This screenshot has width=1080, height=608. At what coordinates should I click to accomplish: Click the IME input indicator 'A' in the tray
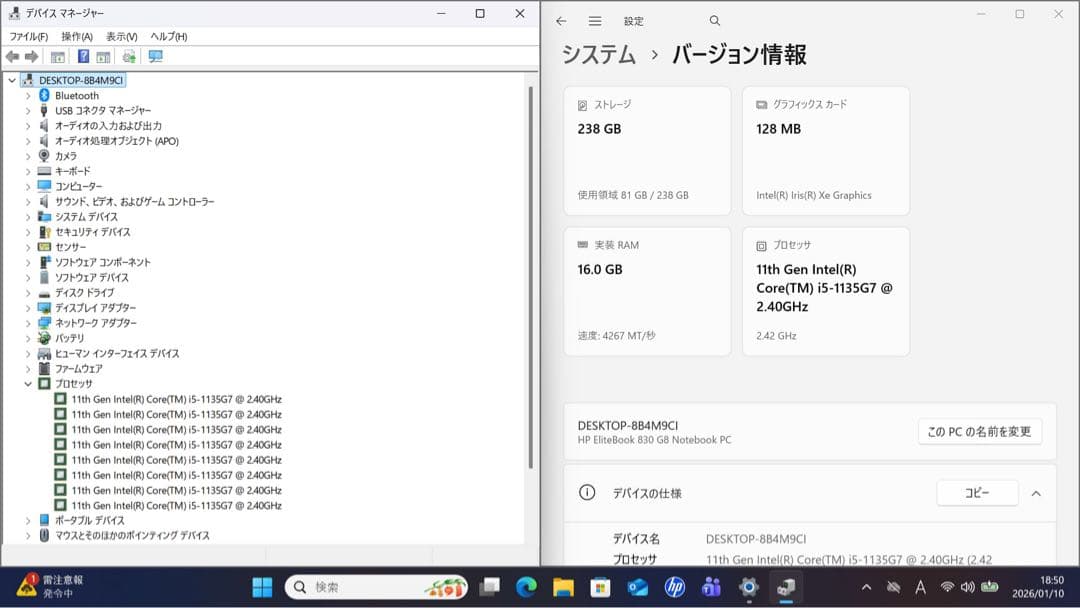point(921,590)
